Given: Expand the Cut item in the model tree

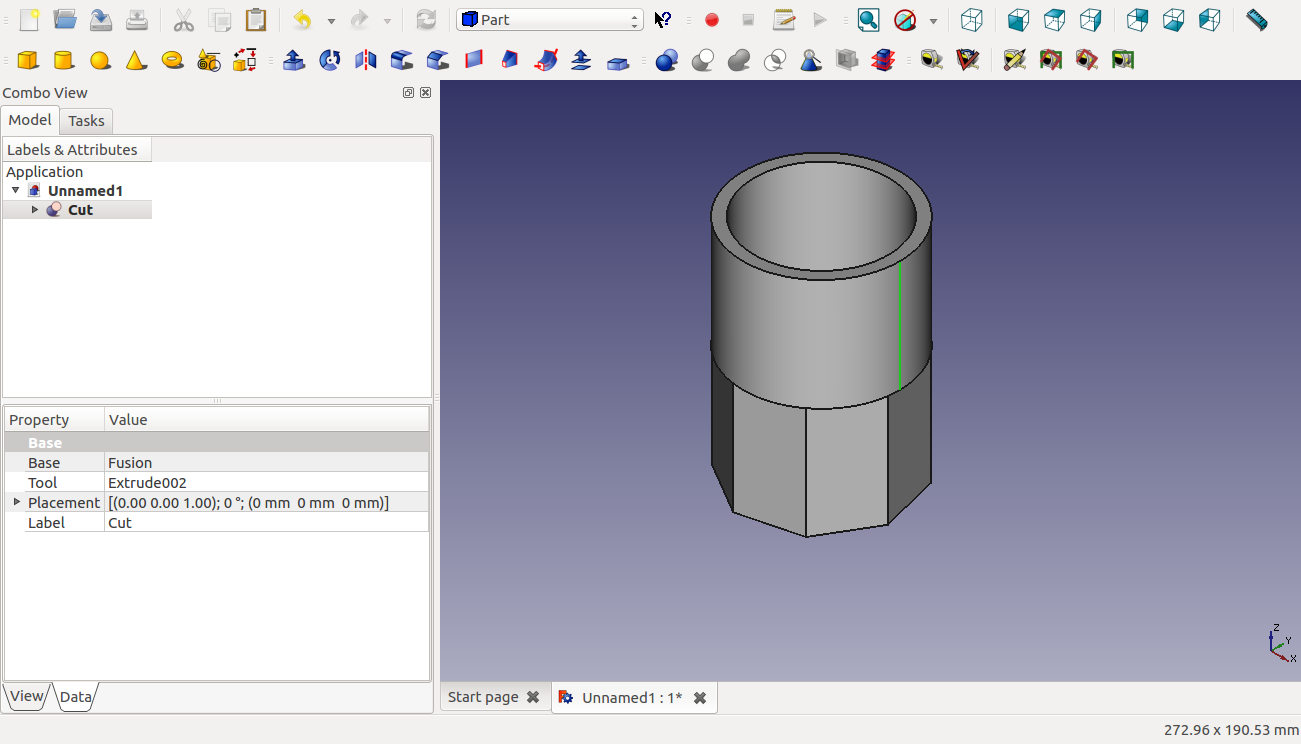Looking at the screenshot, I should pyautogui.click(x=35, y=209).
